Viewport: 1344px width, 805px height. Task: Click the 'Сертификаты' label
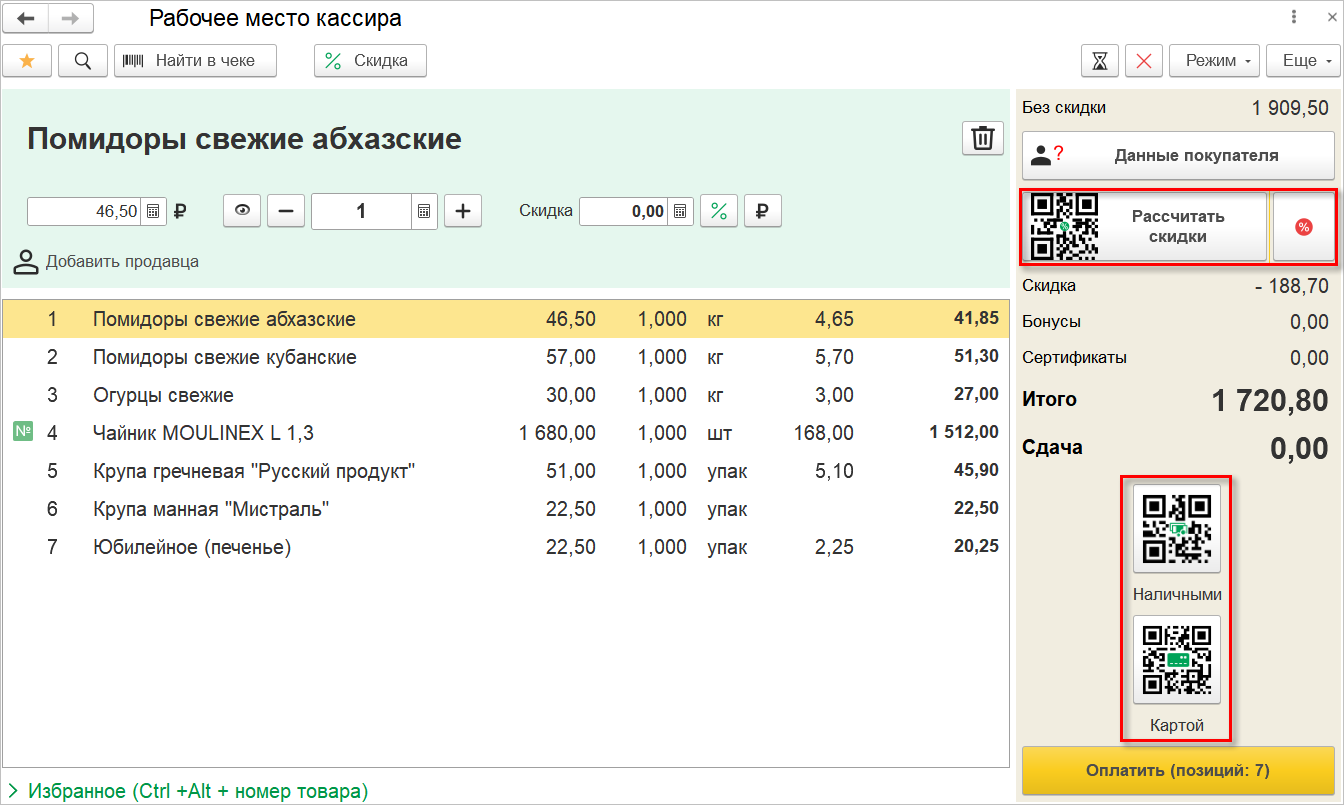[x=1074, y=357]
